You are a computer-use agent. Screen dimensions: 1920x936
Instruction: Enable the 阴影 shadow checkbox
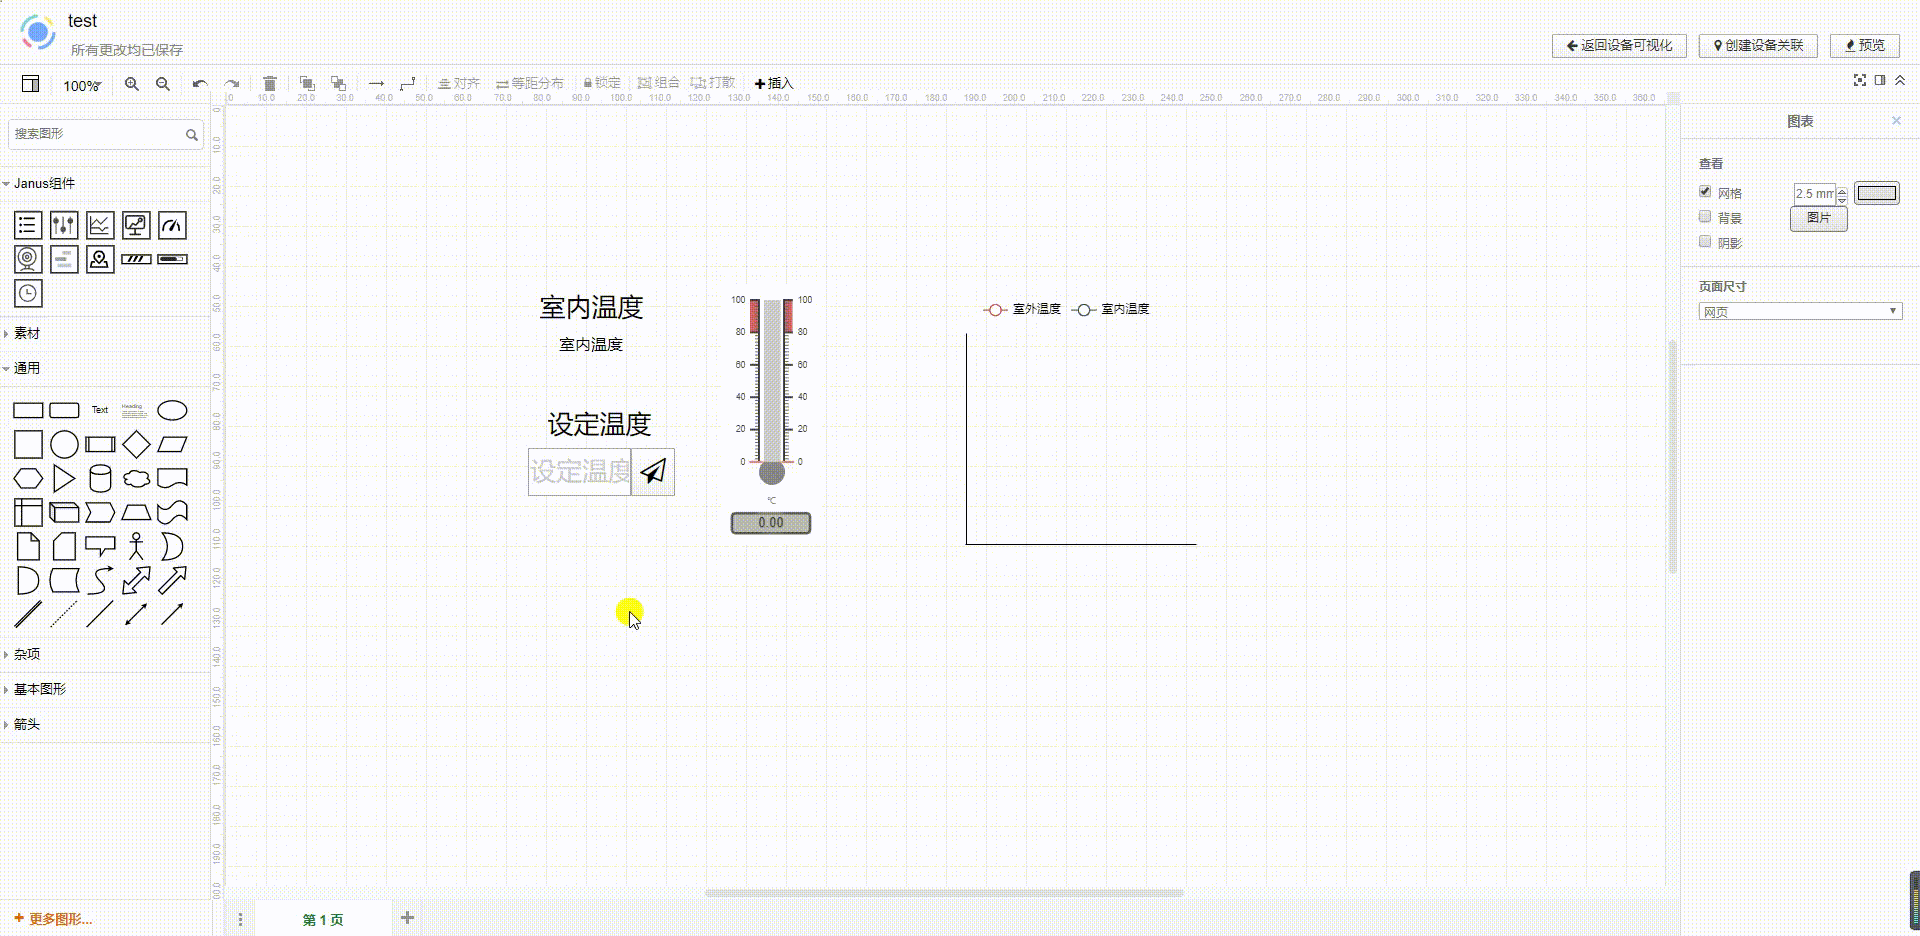[x=1705, y=241]
